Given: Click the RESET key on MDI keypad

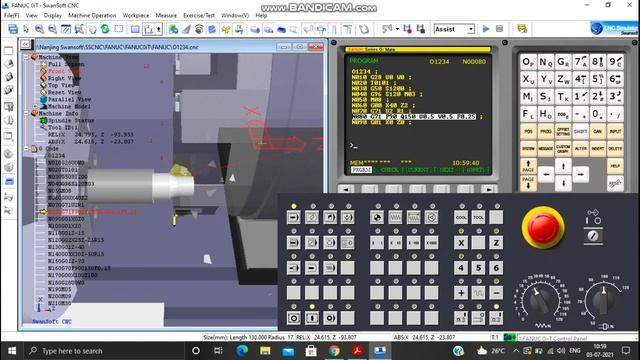Looking at the screenshot, I should tap(615, 184).
